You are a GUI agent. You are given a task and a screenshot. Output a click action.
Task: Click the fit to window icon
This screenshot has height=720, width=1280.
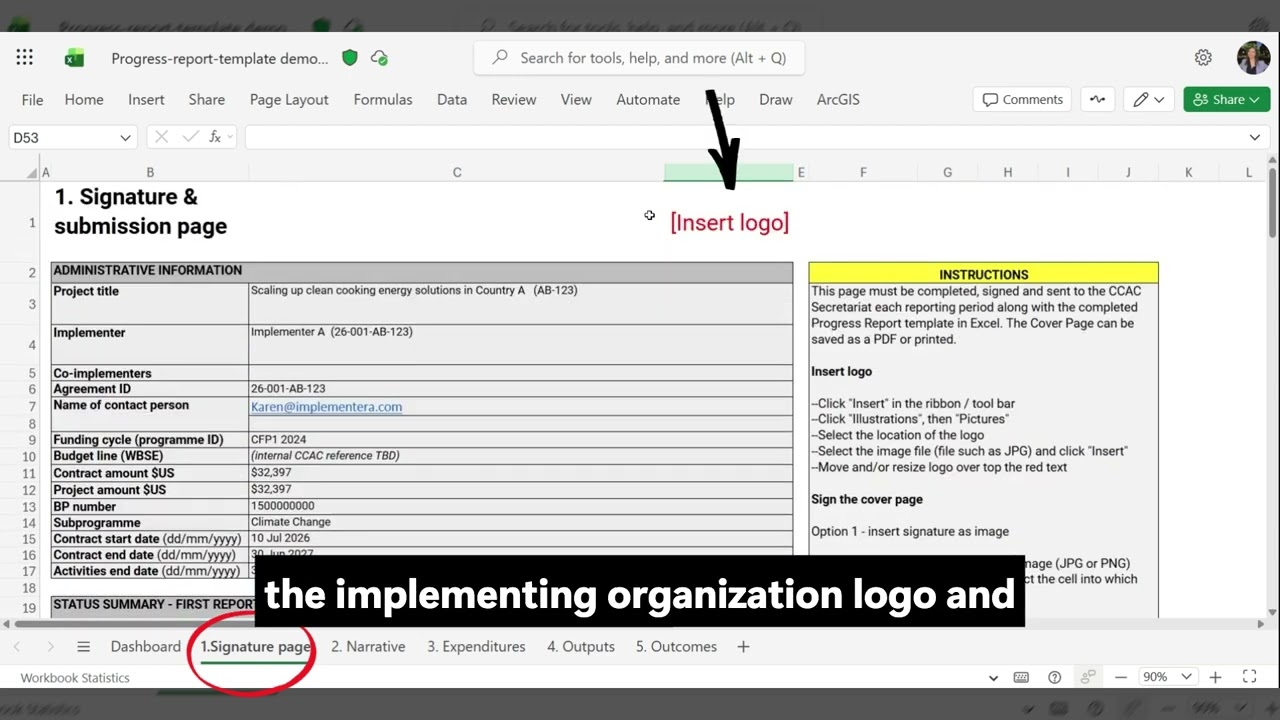coord(1249,677)
